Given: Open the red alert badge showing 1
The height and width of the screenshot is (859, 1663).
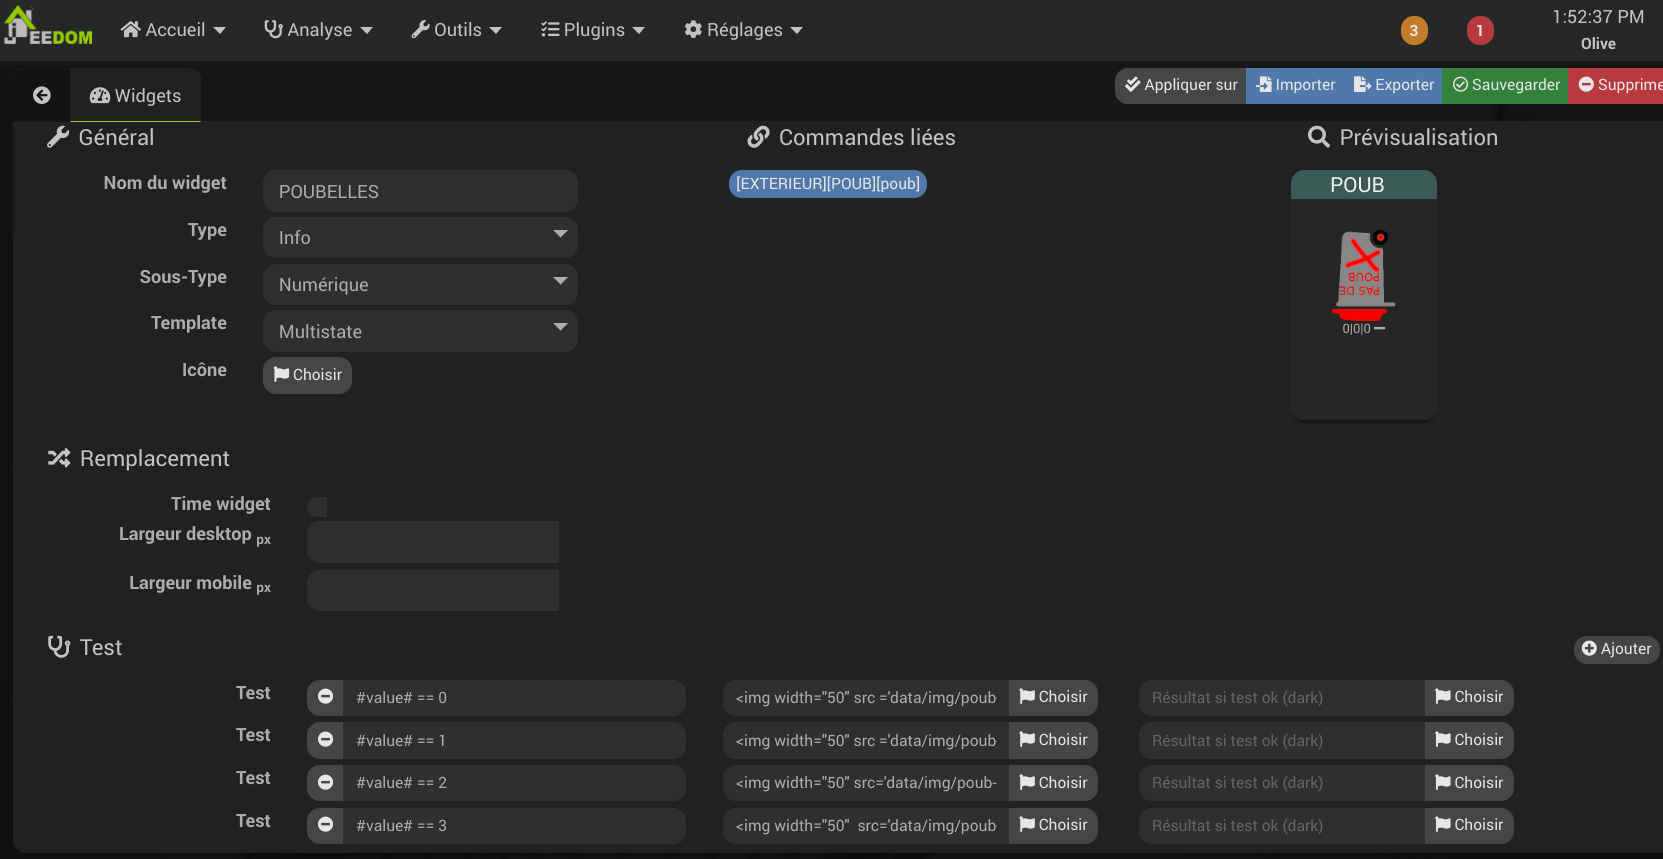Looking at the screenshot, I should tap(1479, 30).
